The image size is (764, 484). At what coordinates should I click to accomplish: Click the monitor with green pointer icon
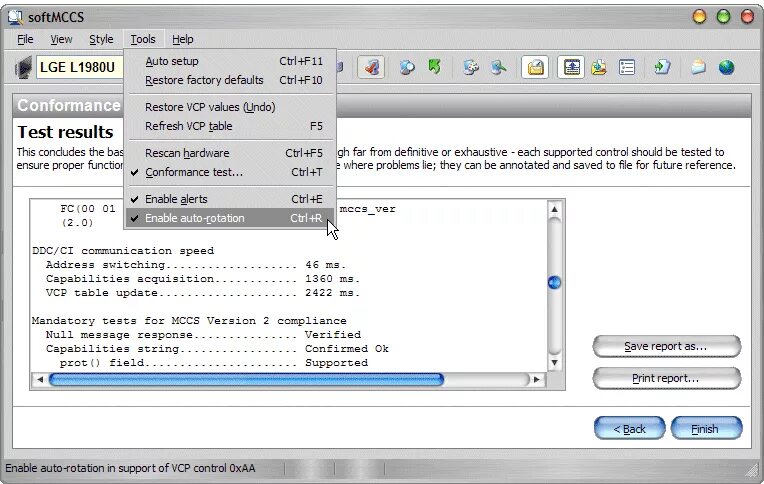pos(498,67)
